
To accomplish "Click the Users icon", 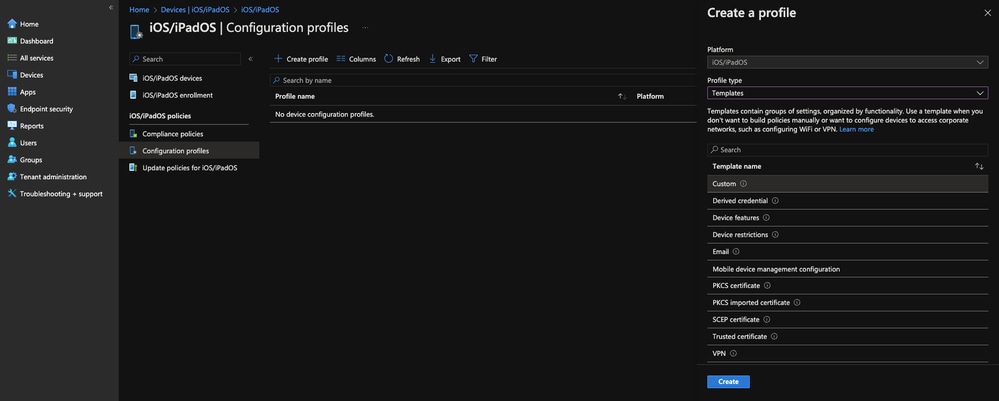I will 11,143.
